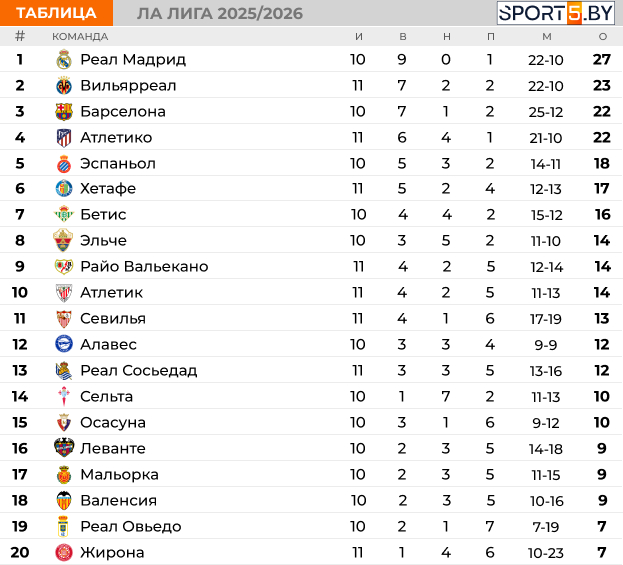Viewport: 623px width, 565px height.
Task: Click the КОМАНДА column header
Action: (x=80, y=36)
